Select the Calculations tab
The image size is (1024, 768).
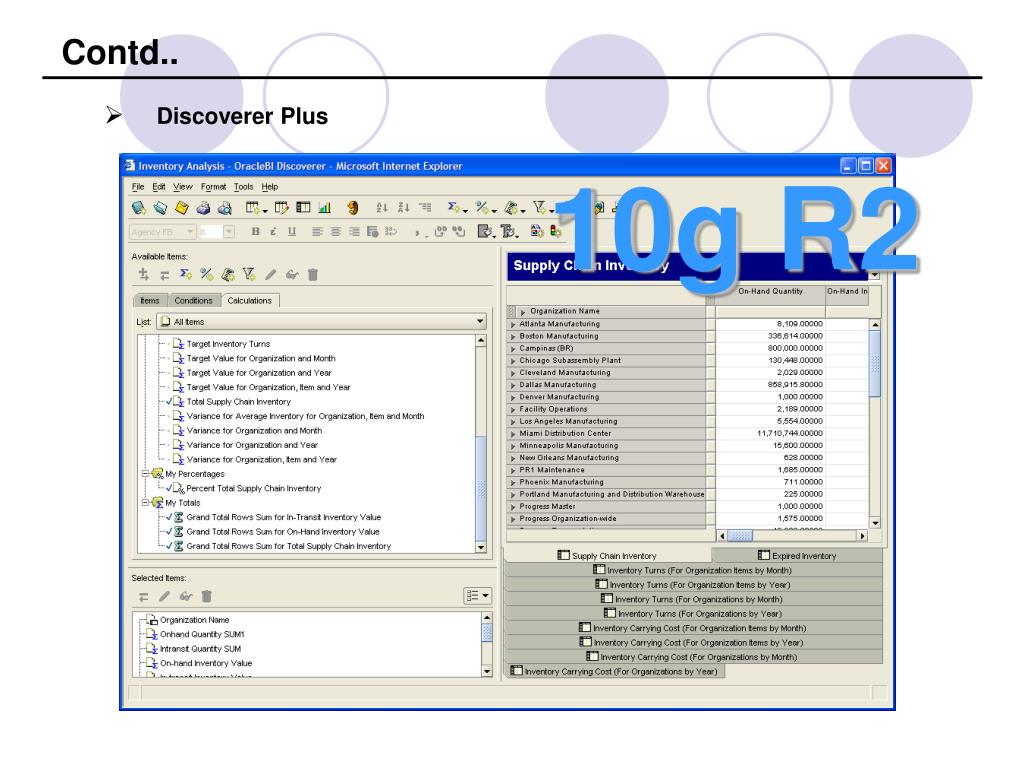click(249, 300)
